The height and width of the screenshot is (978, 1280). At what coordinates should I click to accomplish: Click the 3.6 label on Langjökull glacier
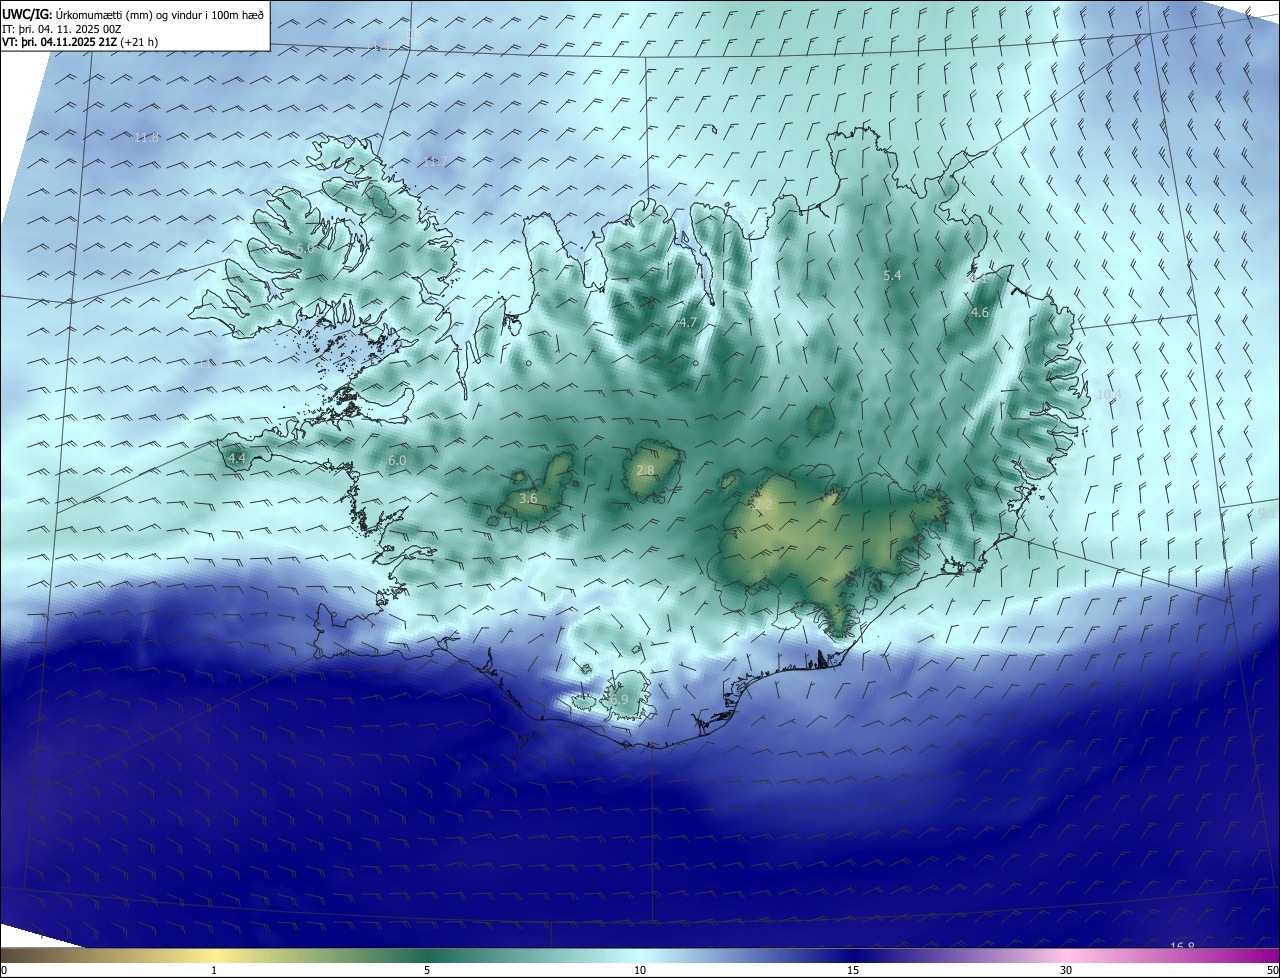[x=529, y=497]
